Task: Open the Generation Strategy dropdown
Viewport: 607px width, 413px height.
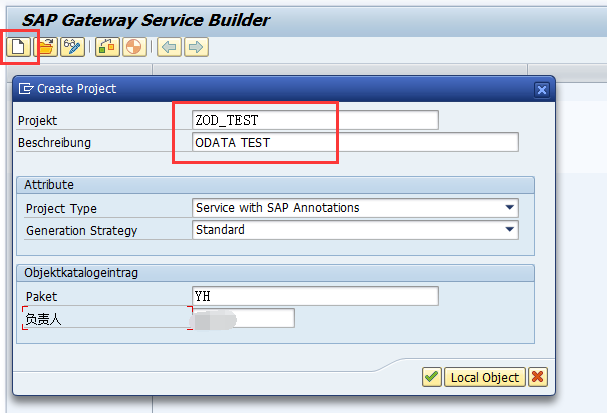Action: (x=511, y=230)
